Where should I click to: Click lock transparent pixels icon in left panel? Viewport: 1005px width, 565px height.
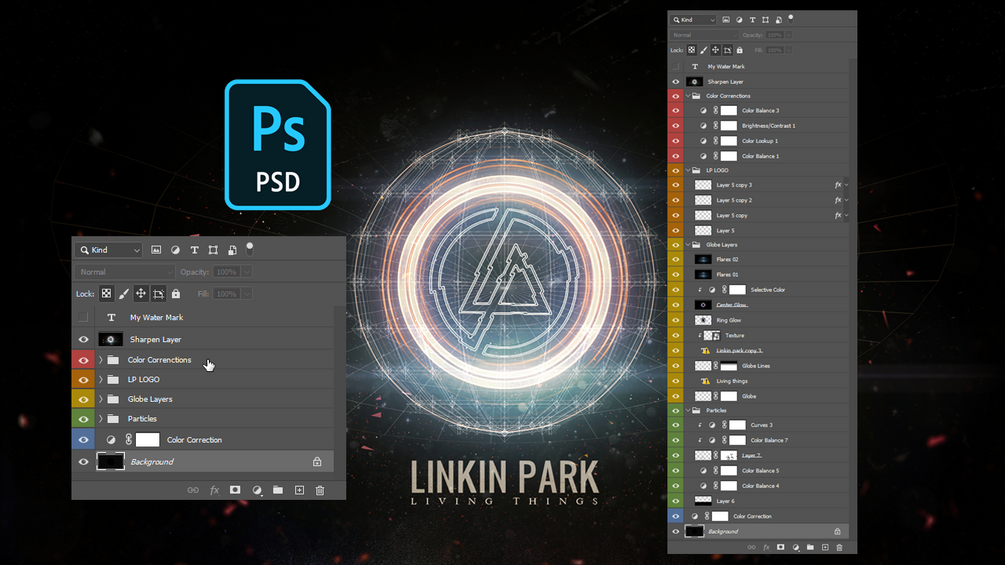pyautogui.click(x=106, y=293)
